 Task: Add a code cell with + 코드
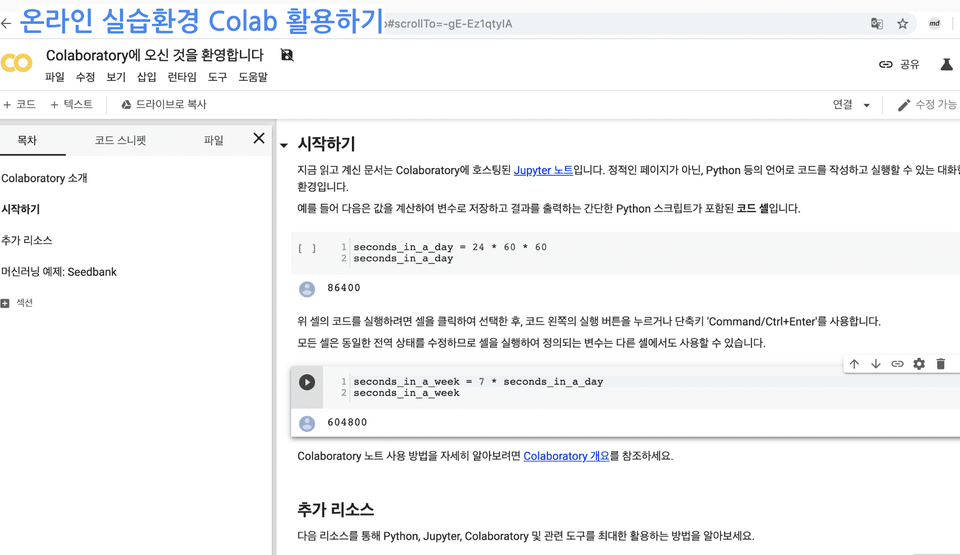pyautogui.click(x=19, y=105)
